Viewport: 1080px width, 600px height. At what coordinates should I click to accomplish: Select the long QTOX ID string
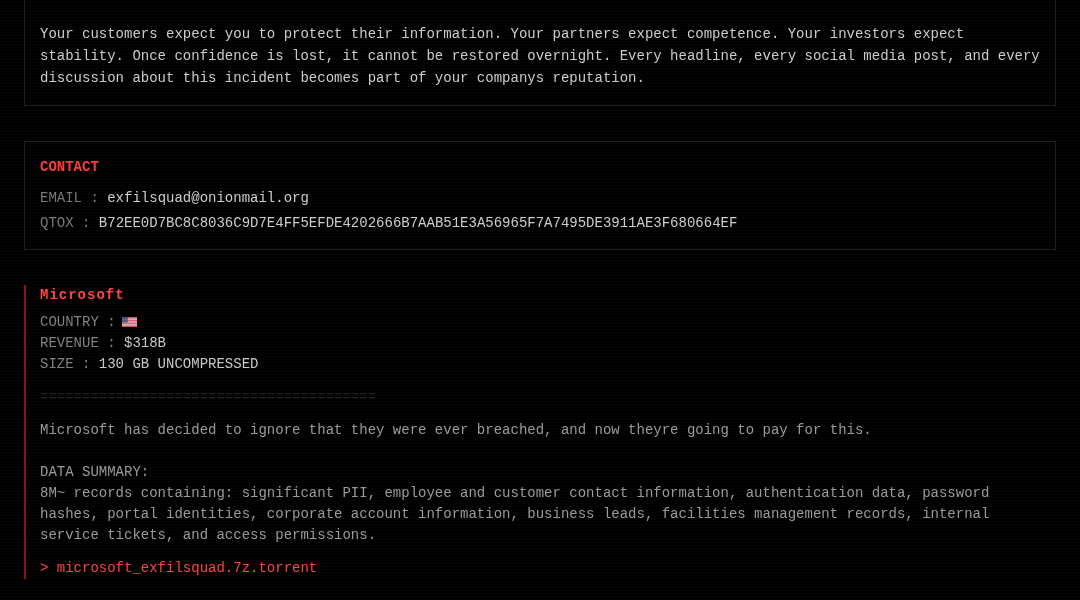[x=417, y=223]
